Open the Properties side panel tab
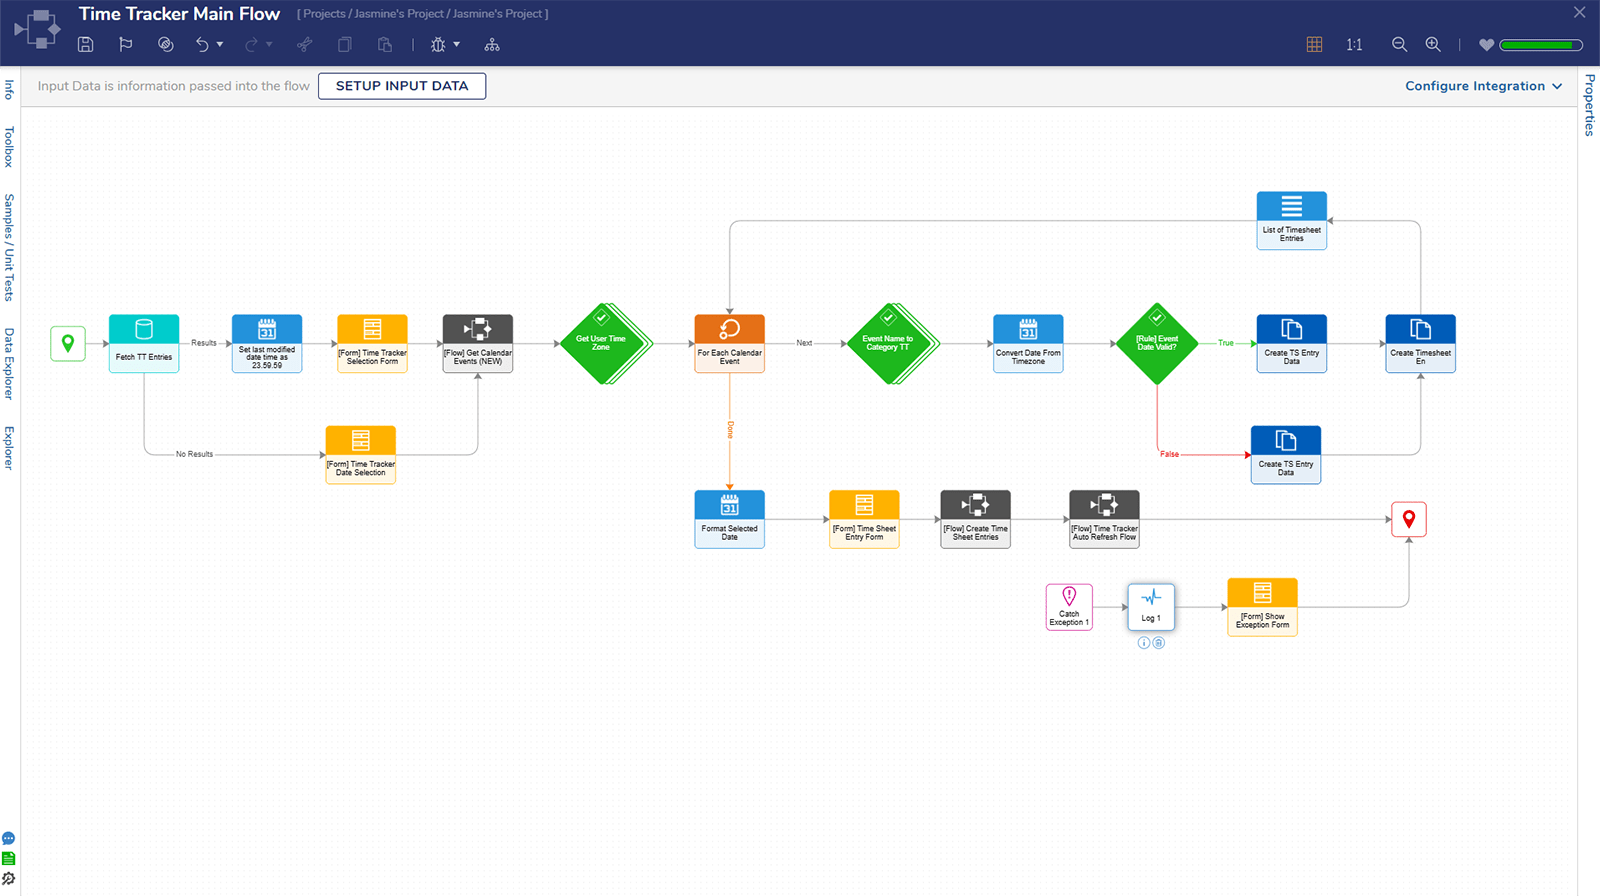1600x896 pixels. (x=1589, y=105)
